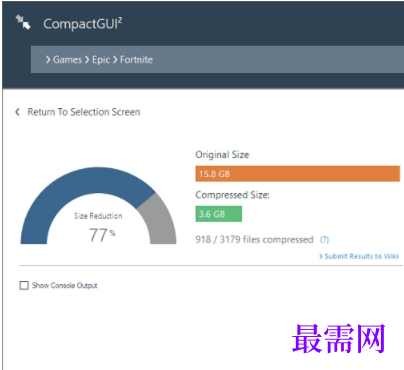The image size is (404, 370).
Task: Enable the Show Console Output checkbox
Action: (x=24, y=285)
